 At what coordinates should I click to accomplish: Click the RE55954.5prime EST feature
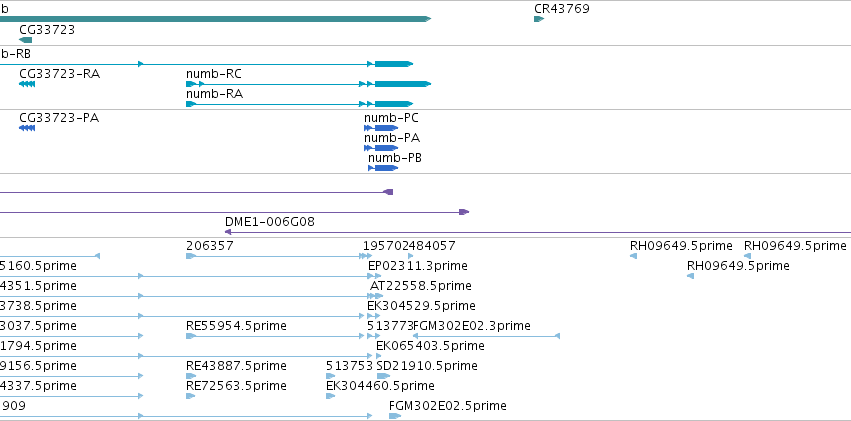[280, 336]
